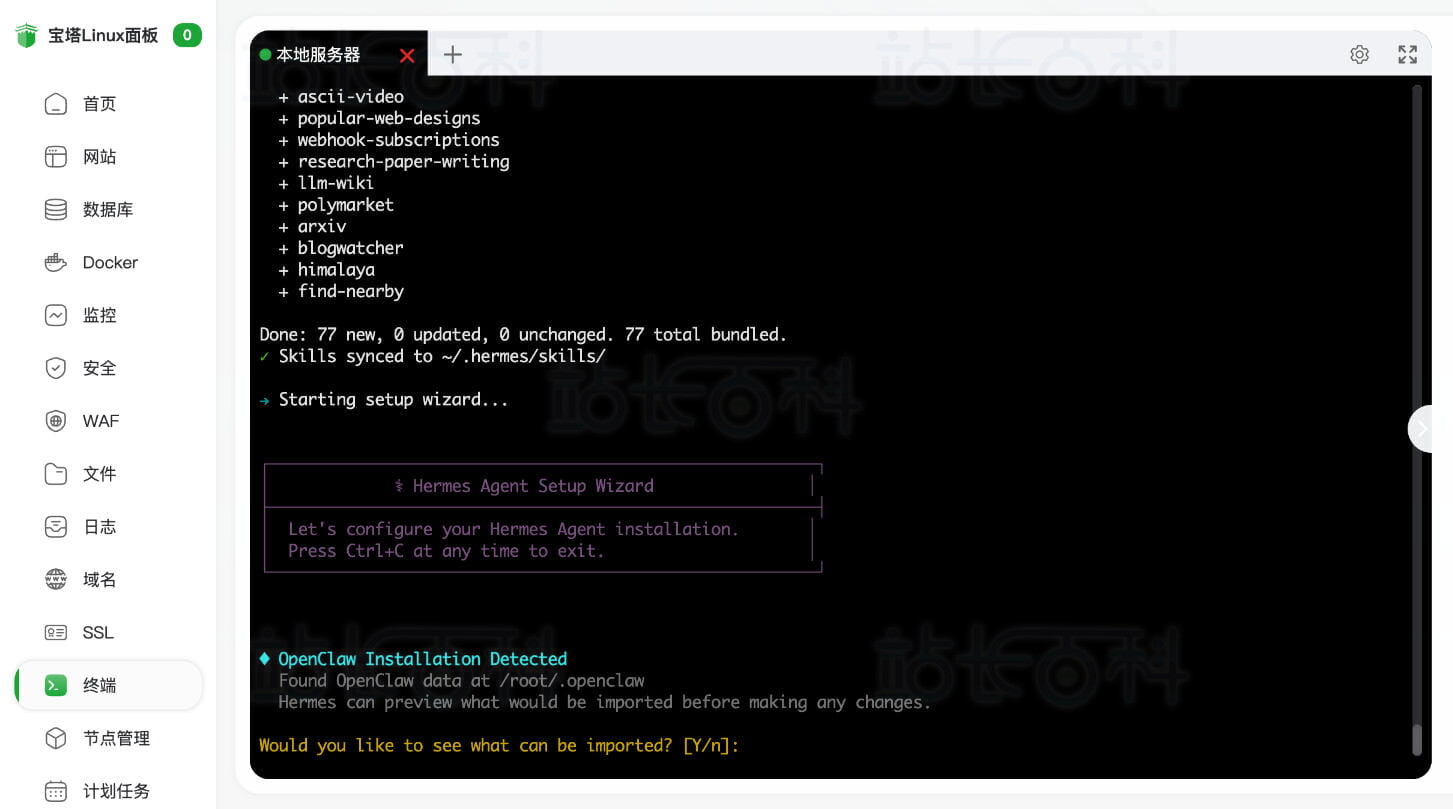This screenshot has width=1453, height=809.
Task: Click the green notification count badge
Action: click(187, 36)
